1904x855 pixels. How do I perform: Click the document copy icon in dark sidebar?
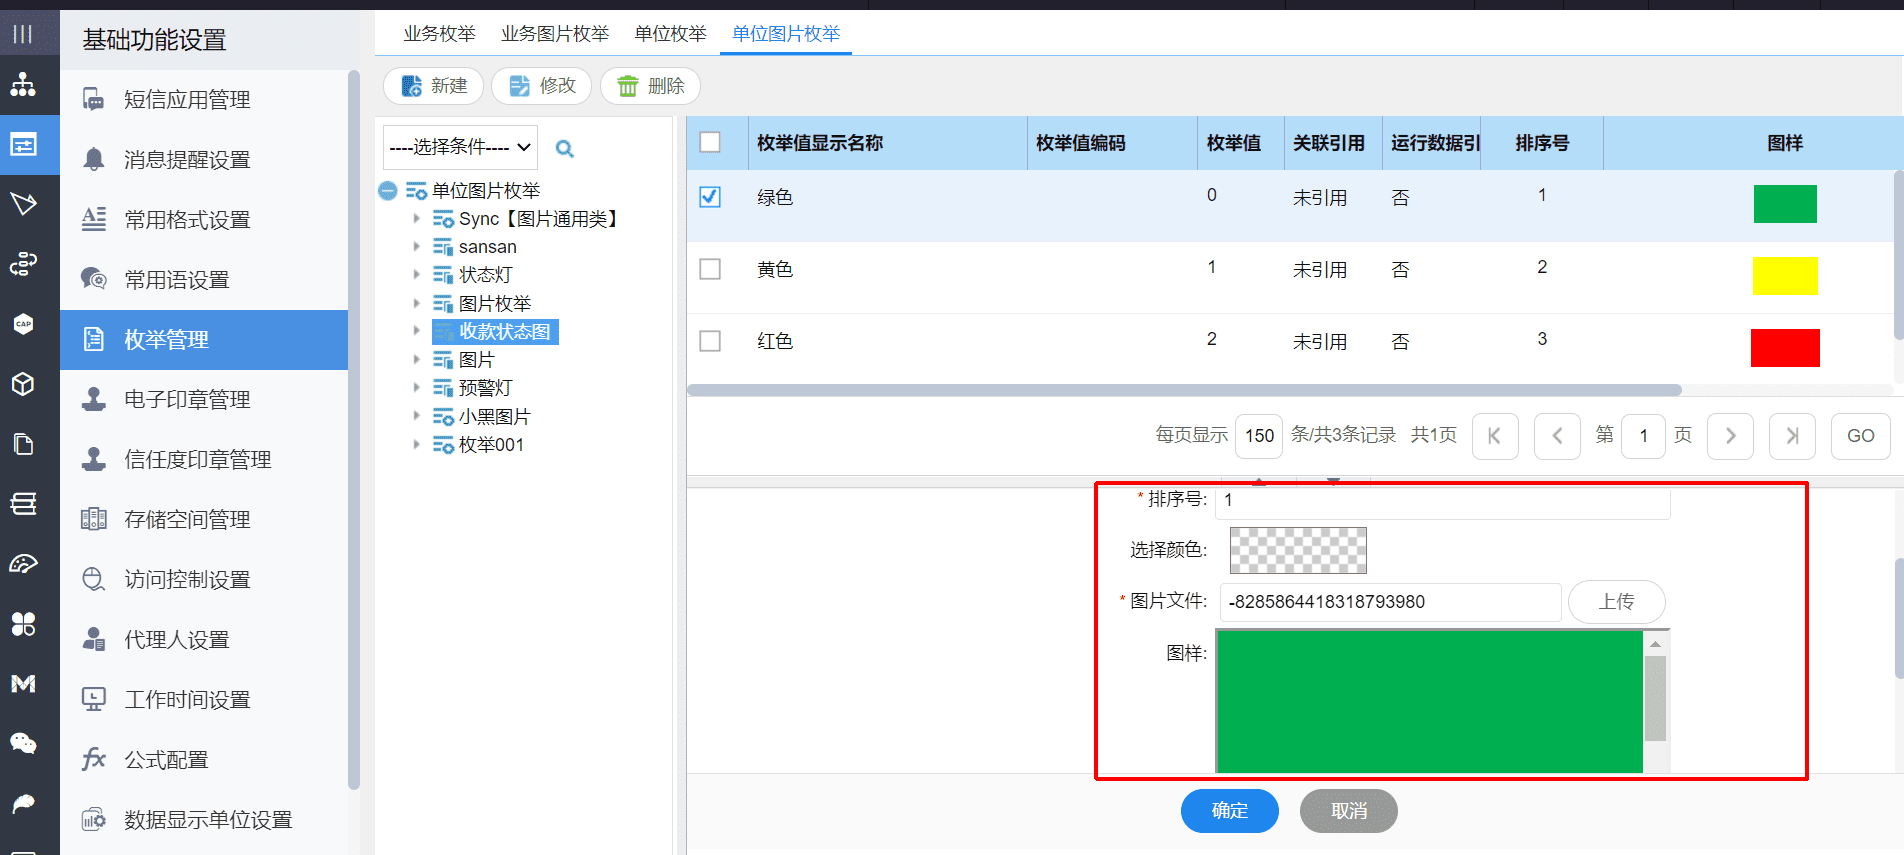23,444
